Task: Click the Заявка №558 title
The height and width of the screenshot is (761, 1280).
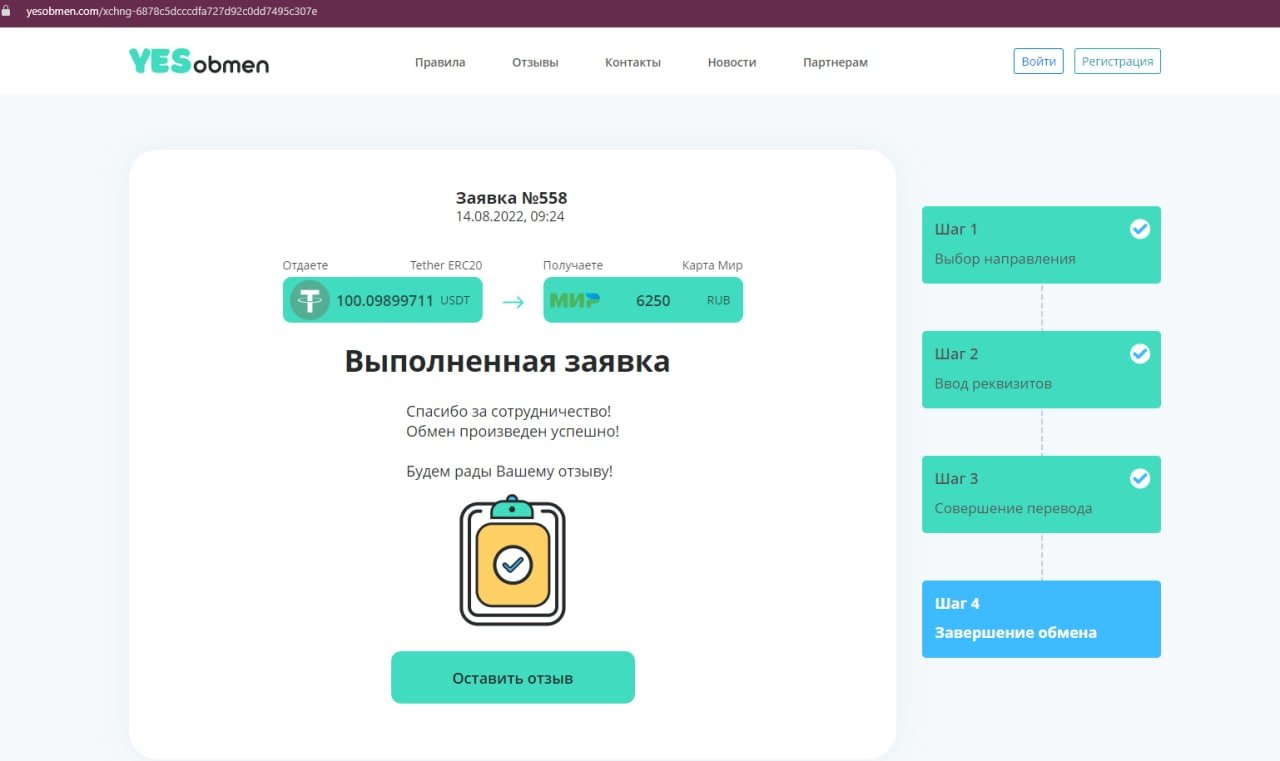Action: point(512,198)
